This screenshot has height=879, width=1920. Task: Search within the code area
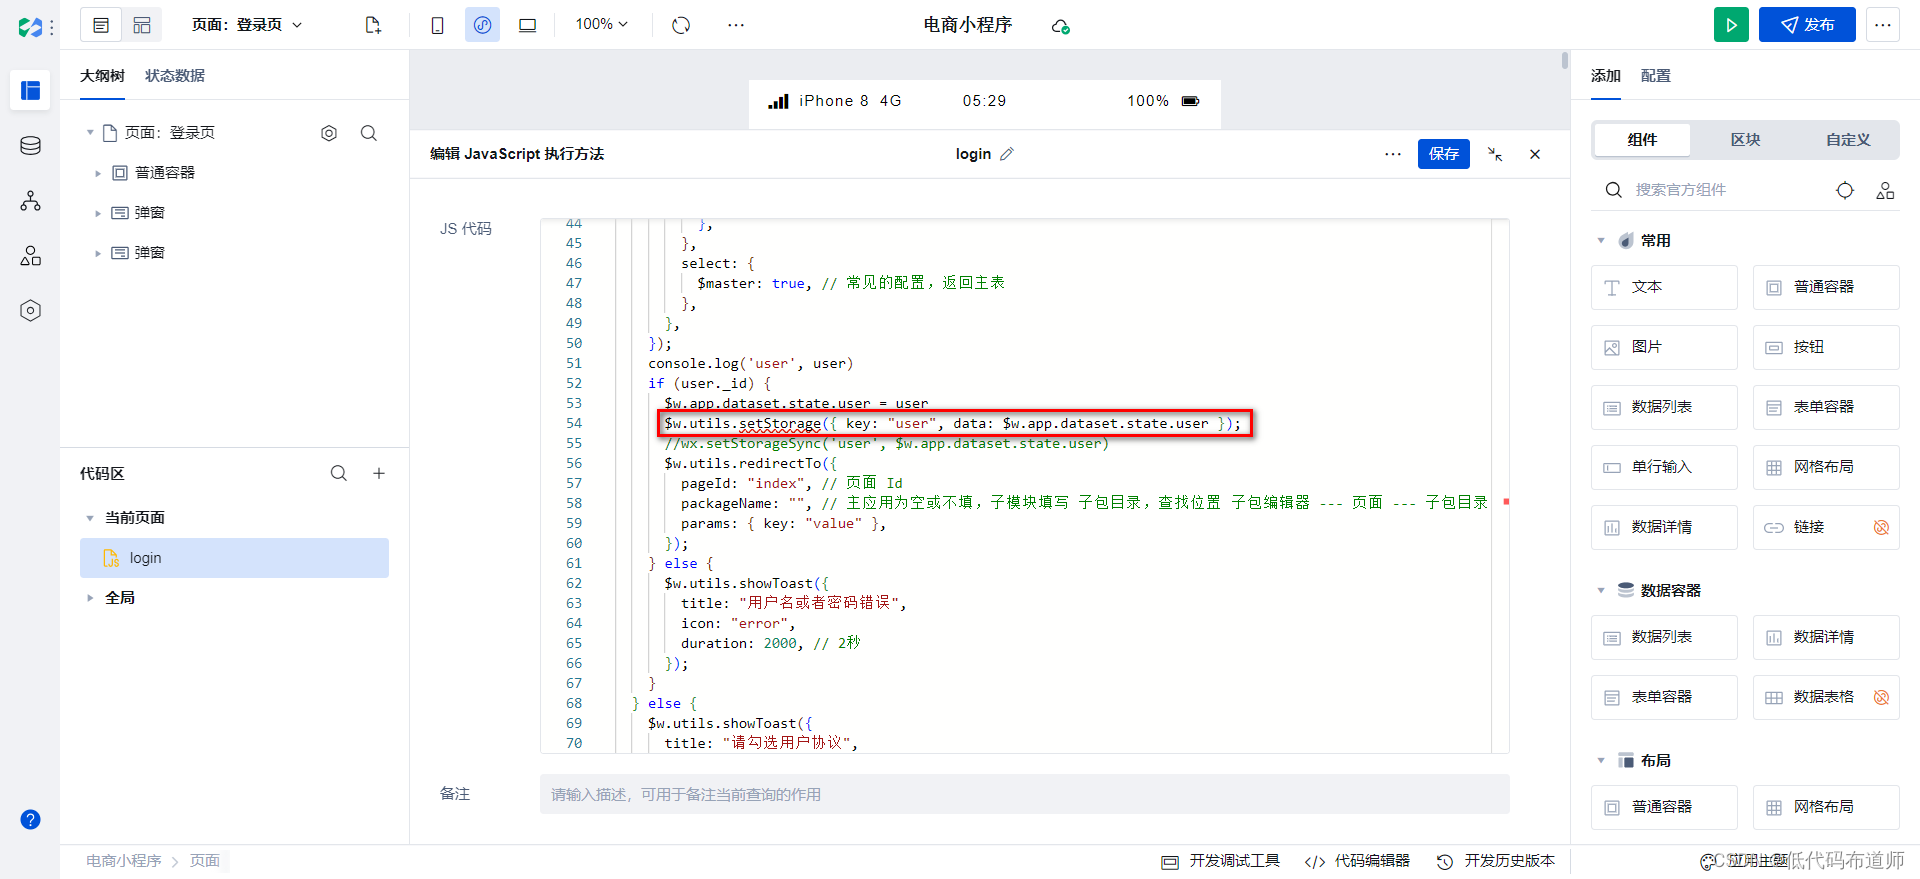(339, 473)
